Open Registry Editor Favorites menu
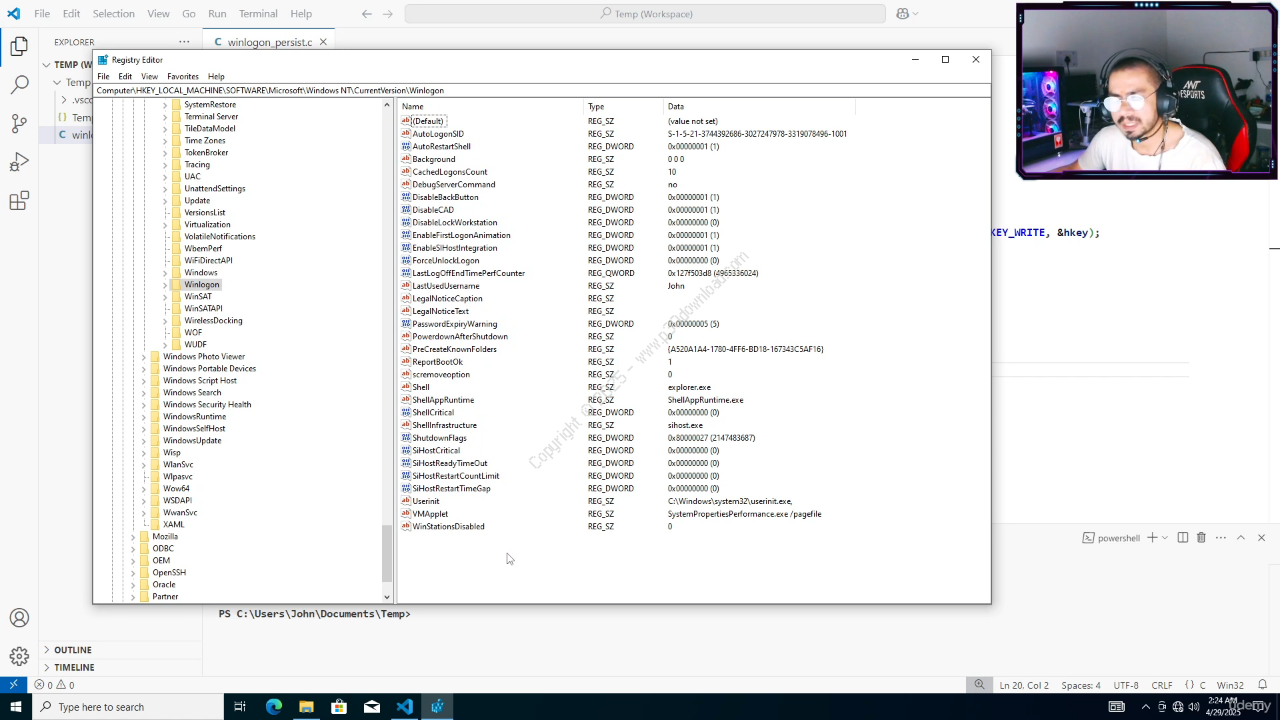Viewport: 1280px width, 720px height. pos(183,76)
